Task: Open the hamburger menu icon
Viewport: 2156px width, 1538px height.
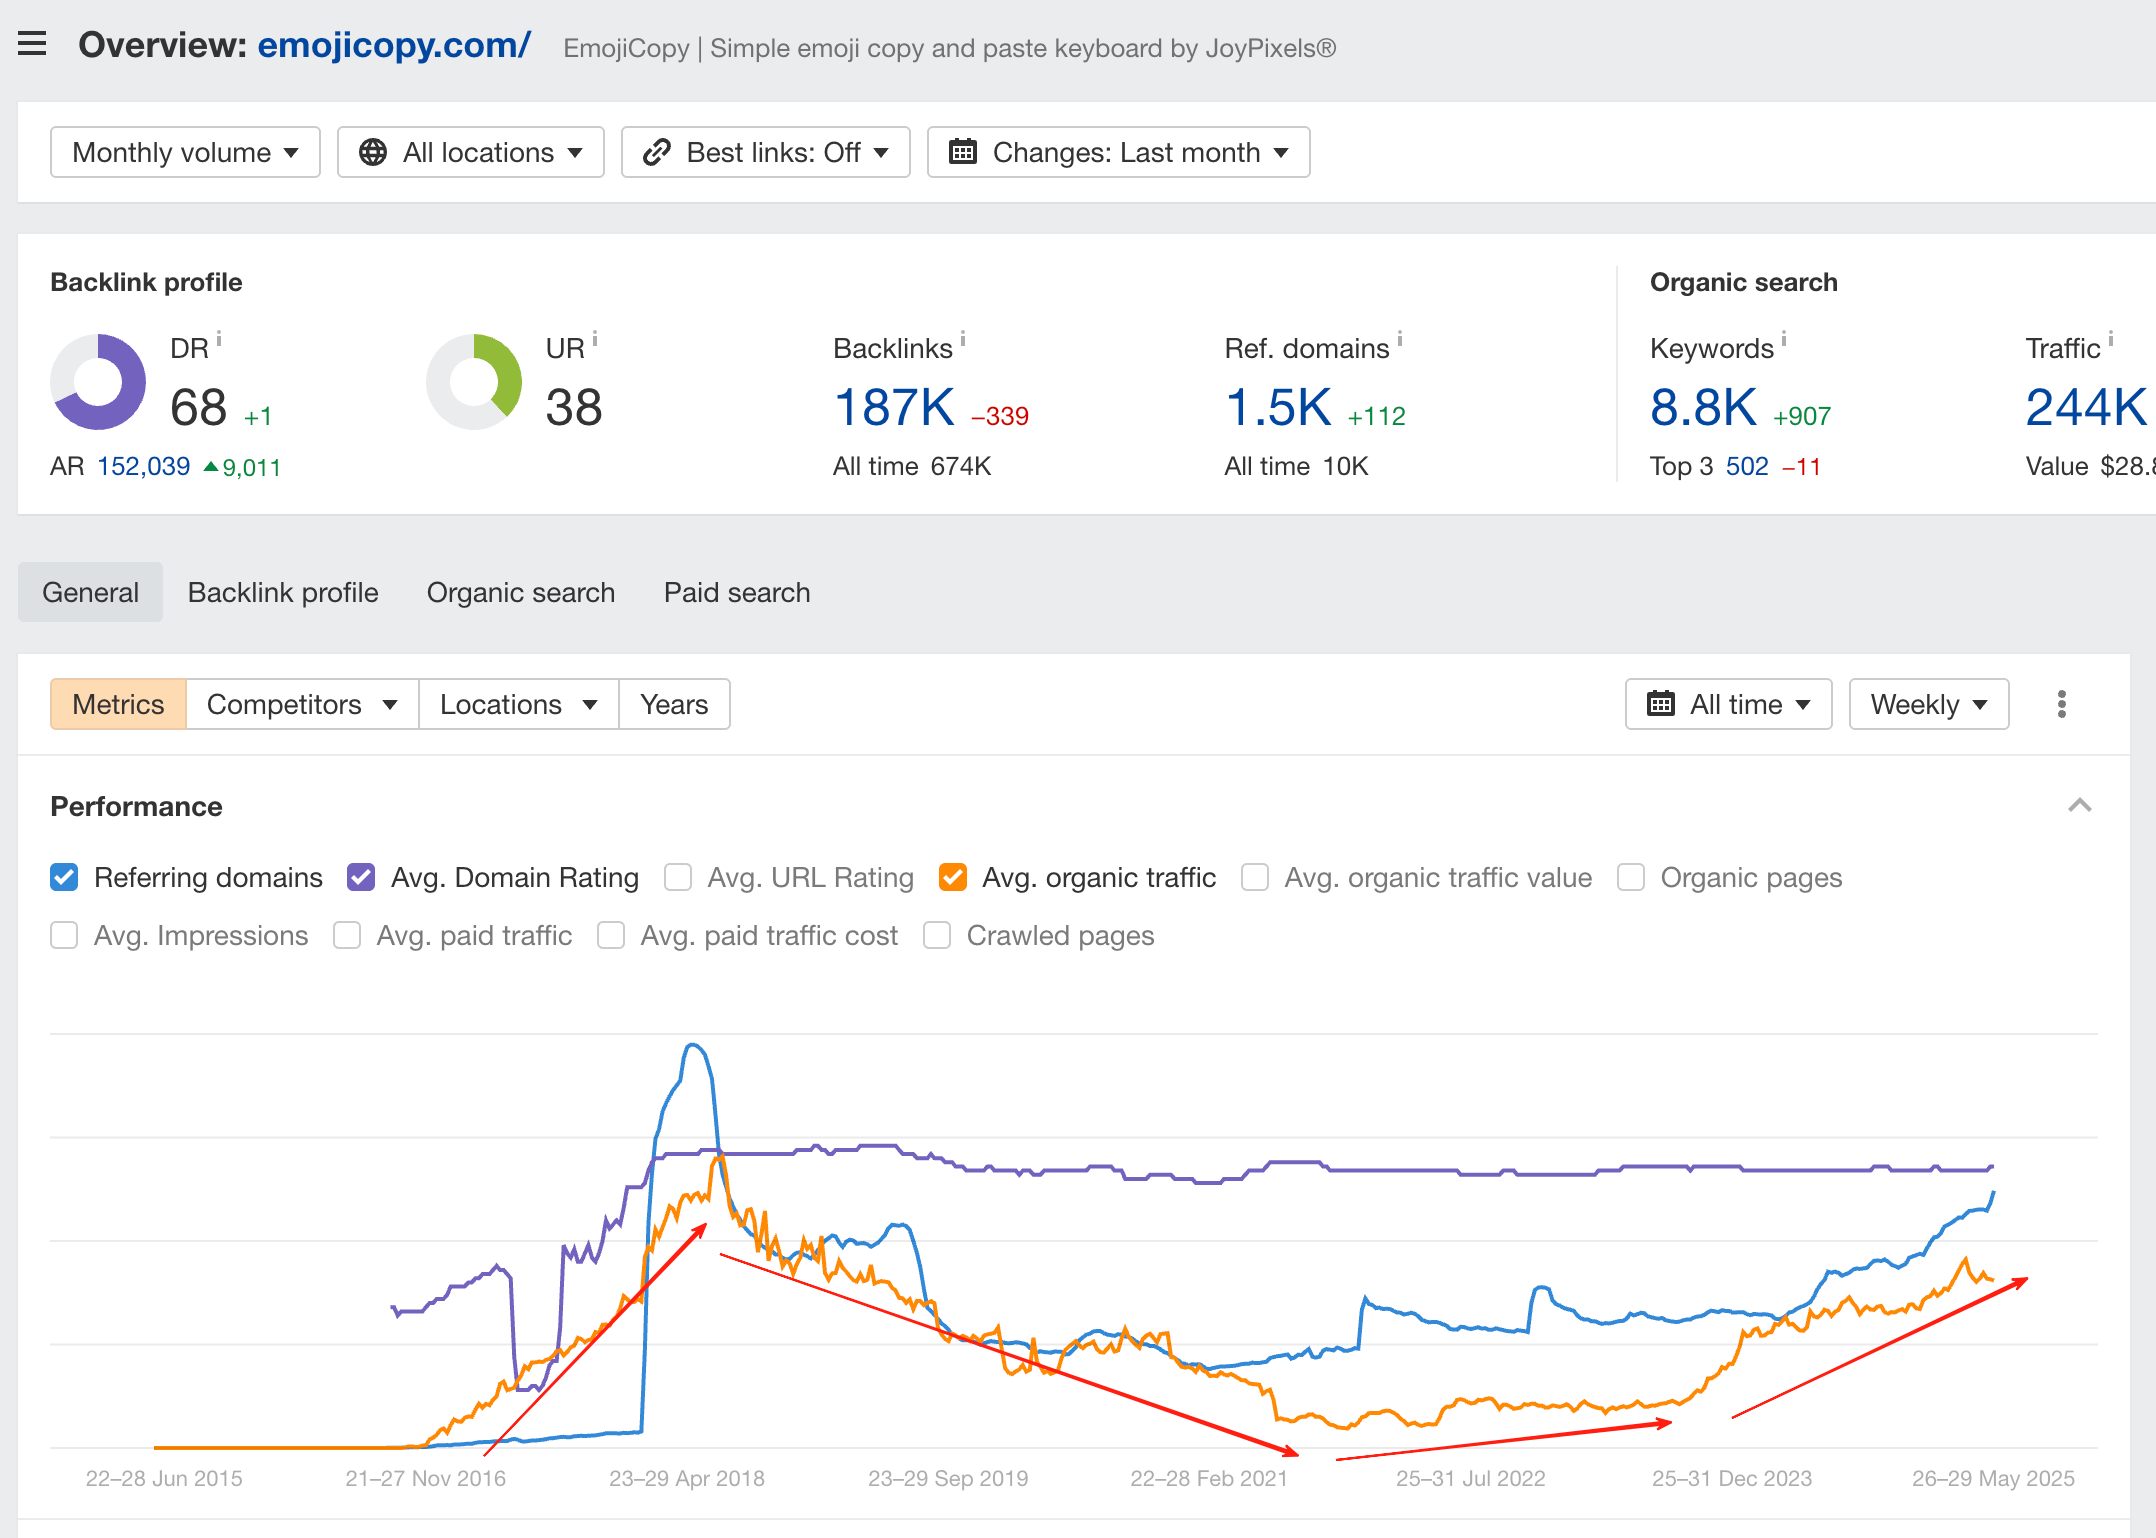Action: tap(32, 44)
